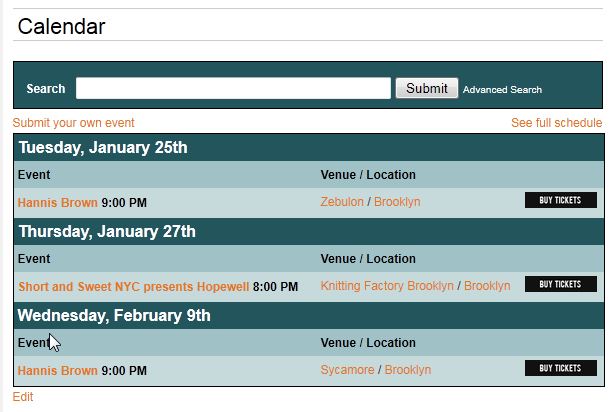The image size is (612, 412).
Task: Buy tickets for the January 25th show
Action: tap(560, 200)
